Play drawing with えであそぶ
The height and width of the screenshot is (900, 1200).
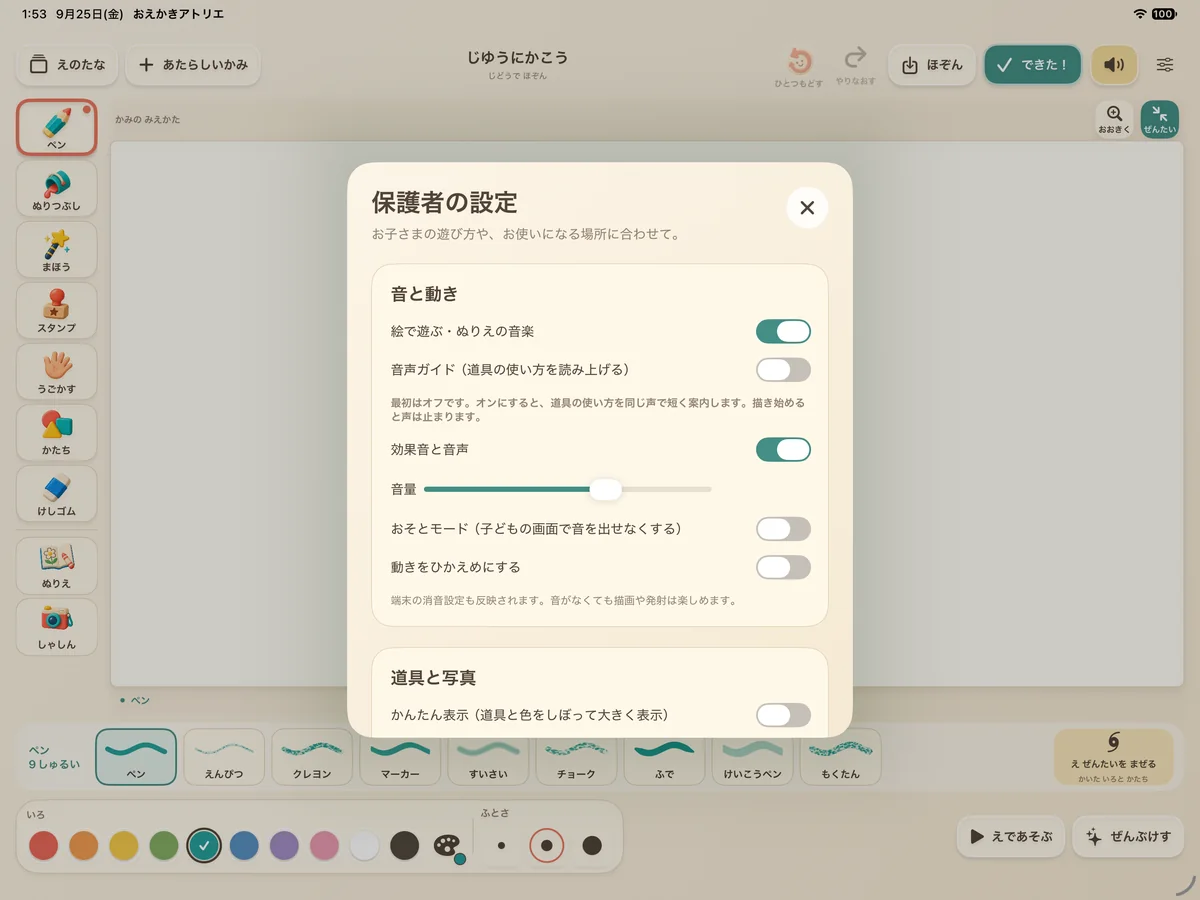pos(1010,837)
